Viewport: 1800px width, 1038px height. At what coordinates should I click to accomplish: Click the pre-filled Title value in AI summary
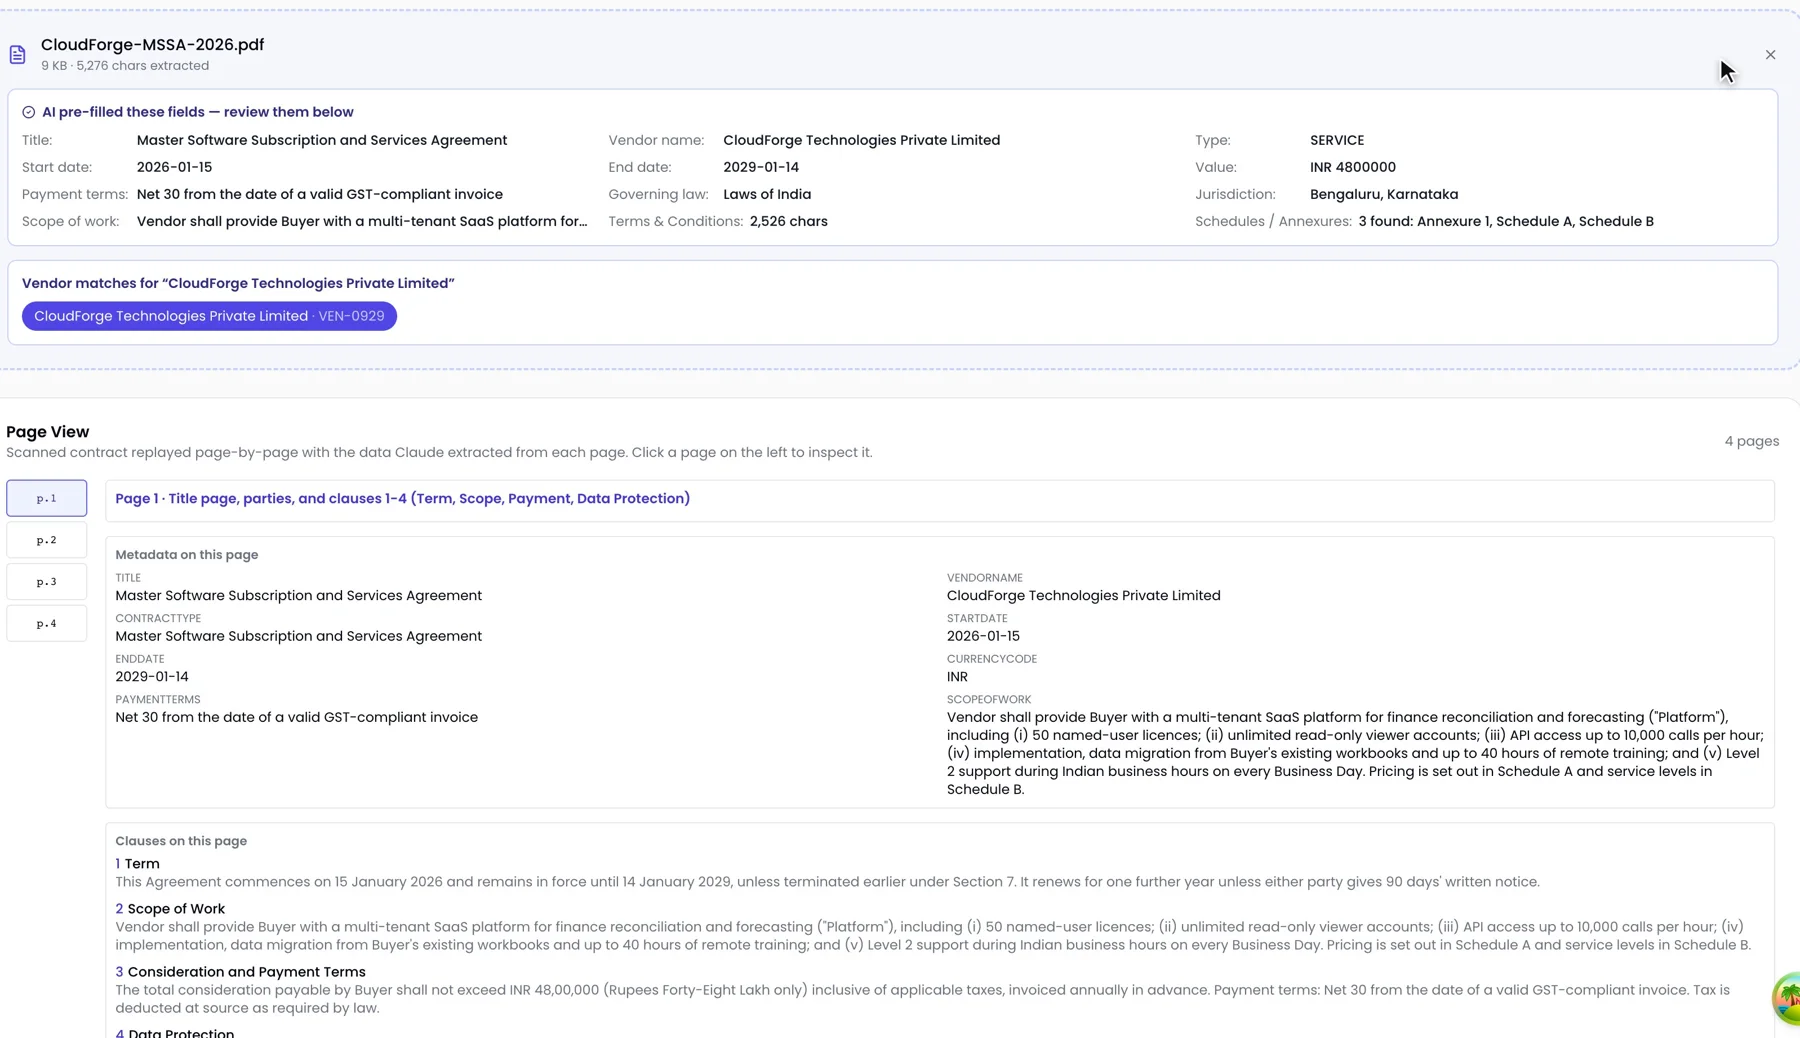pyautogui.click(x=322, y=140)
